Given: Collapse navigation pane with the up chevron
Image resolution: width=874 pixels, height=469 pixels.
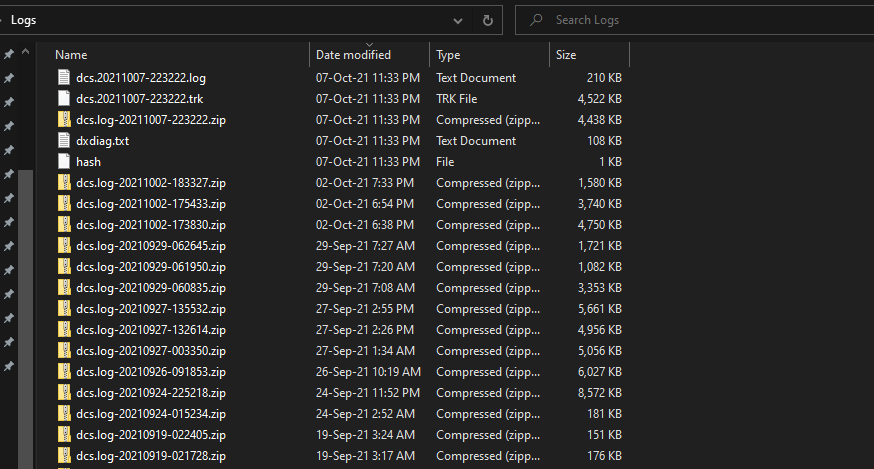Looking at the screenshot, I should 26,52.
